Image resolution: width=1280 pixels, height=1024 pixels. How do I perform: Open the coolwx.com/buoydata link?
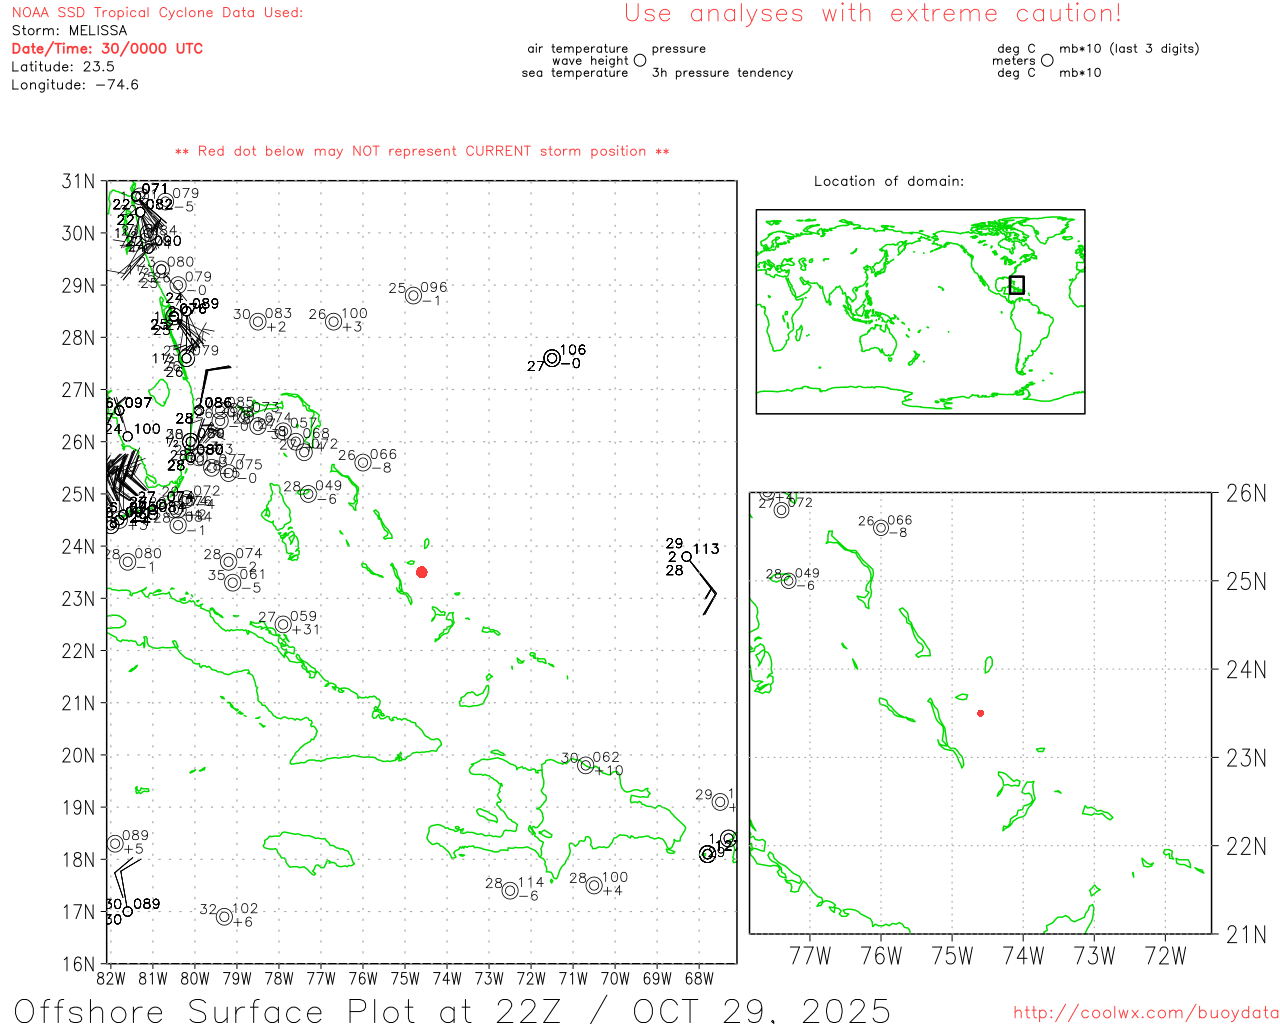click(1146, 1013)
